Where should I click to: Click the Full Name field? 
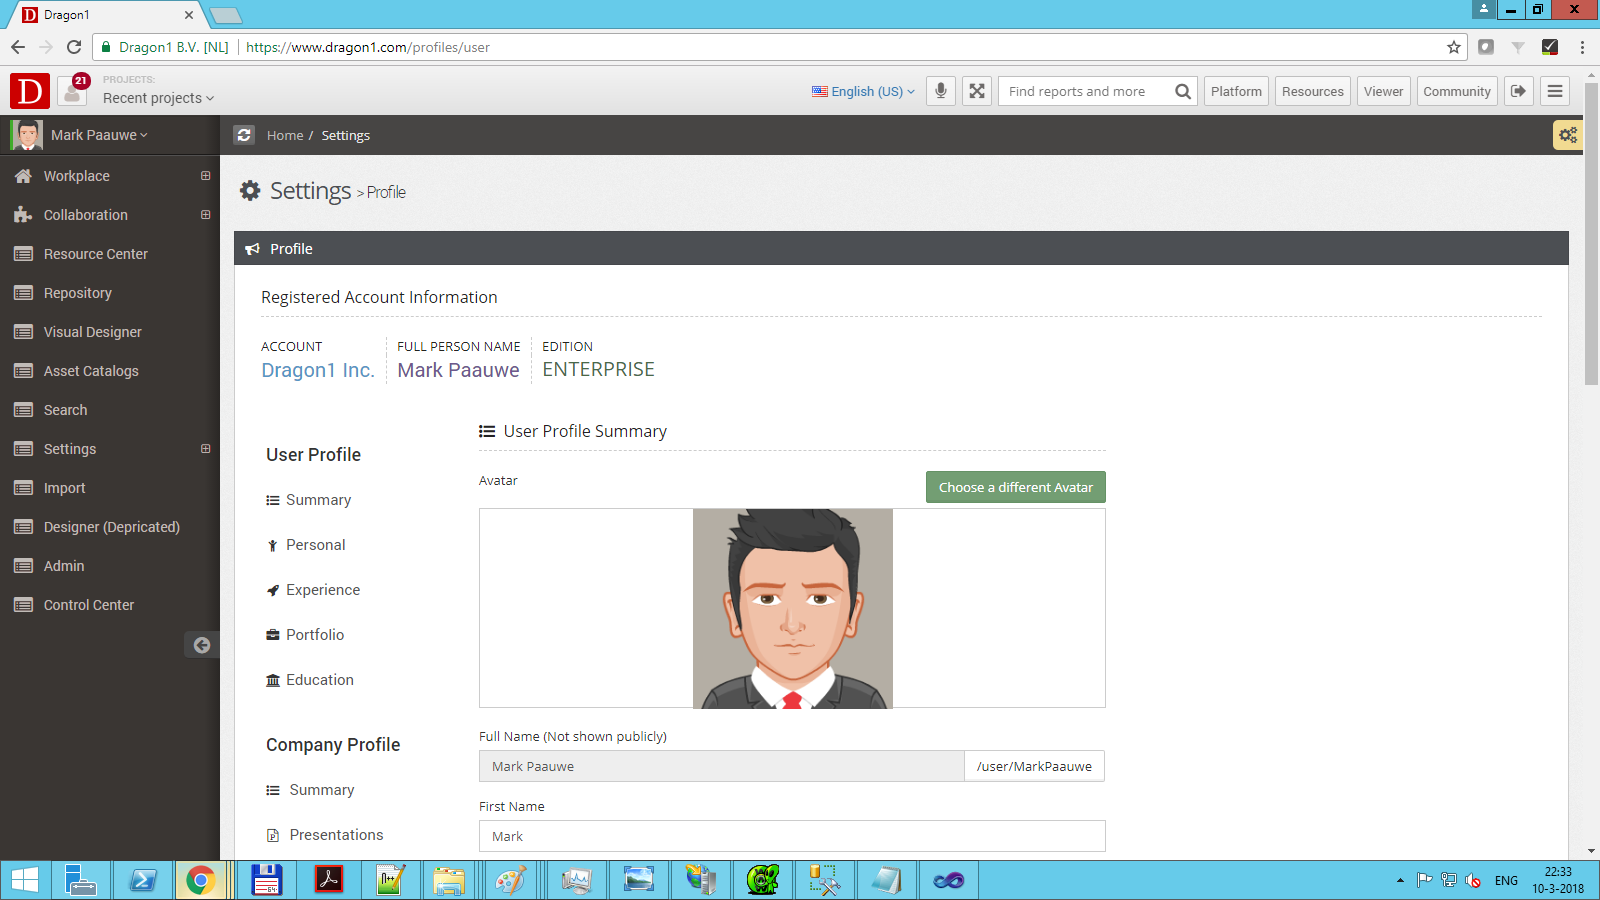(x=722, y=766)
